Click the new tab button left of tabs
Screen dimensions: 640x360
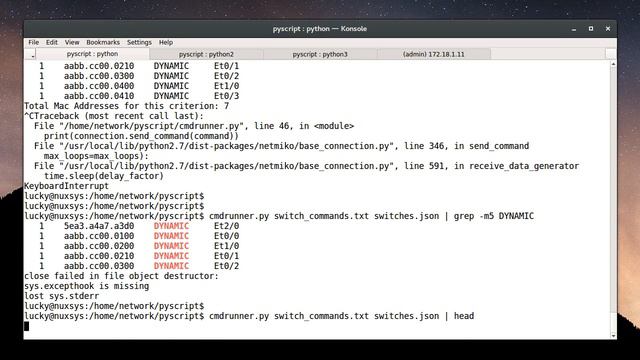[x=31, y=54]
